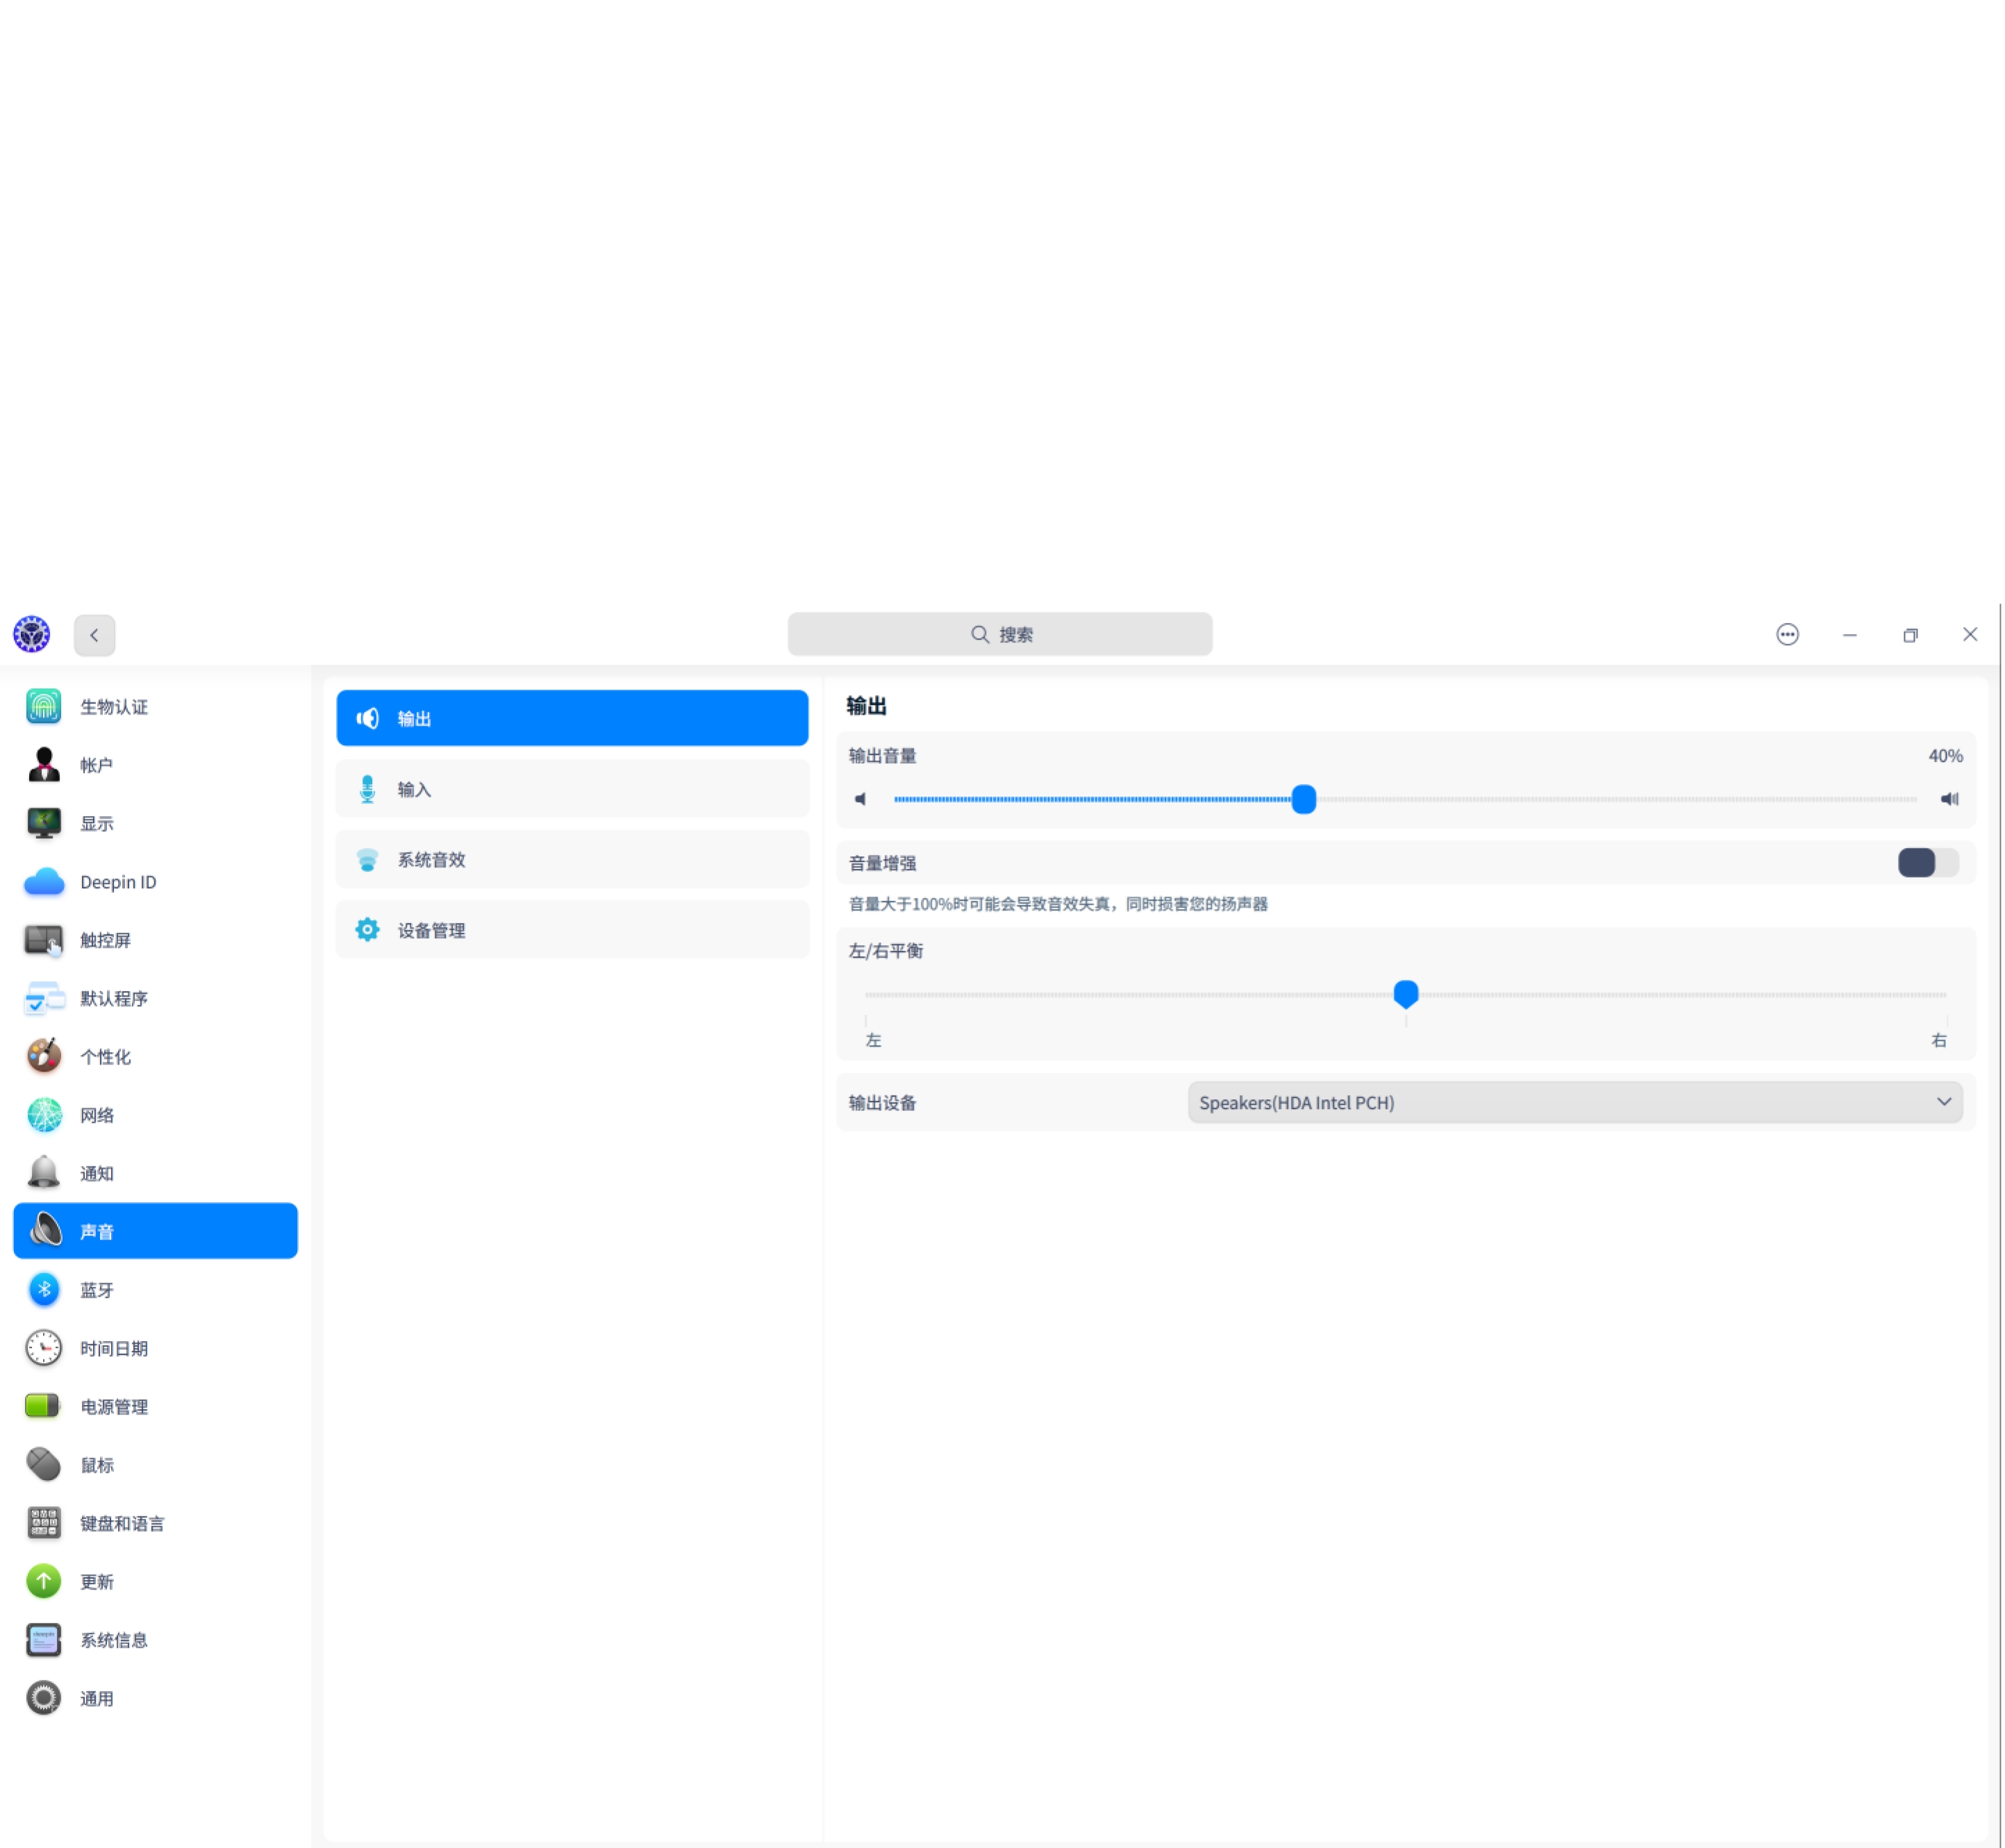
Task: Click the back navigation arrow button
Action: (94, 634)
